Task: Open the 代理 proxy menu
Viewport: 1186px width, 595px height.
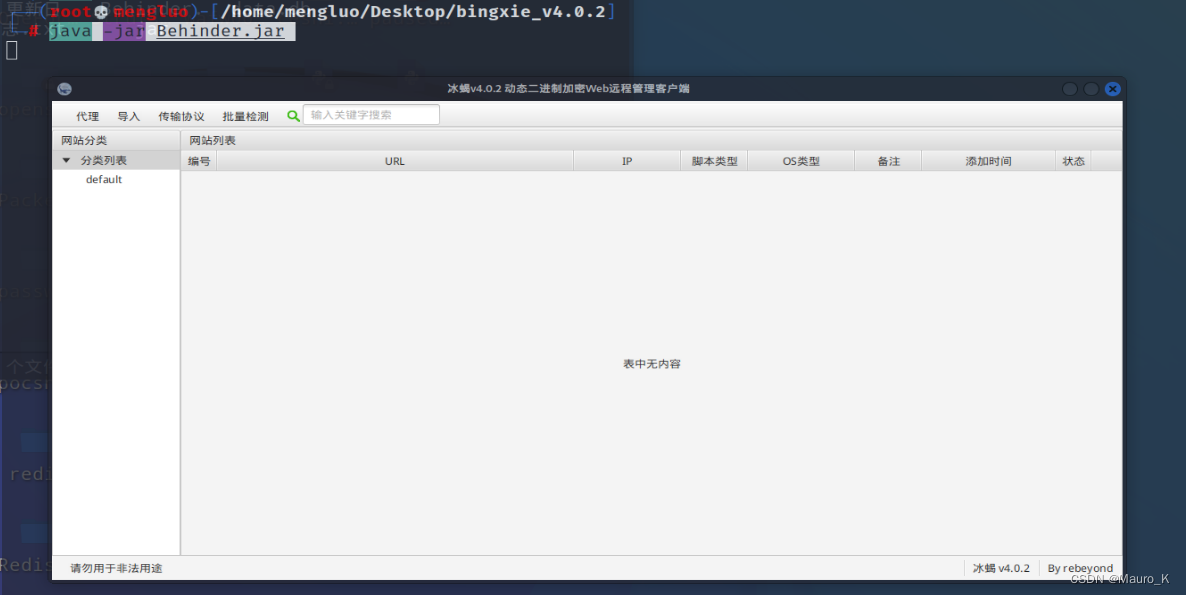Action: 87,115
